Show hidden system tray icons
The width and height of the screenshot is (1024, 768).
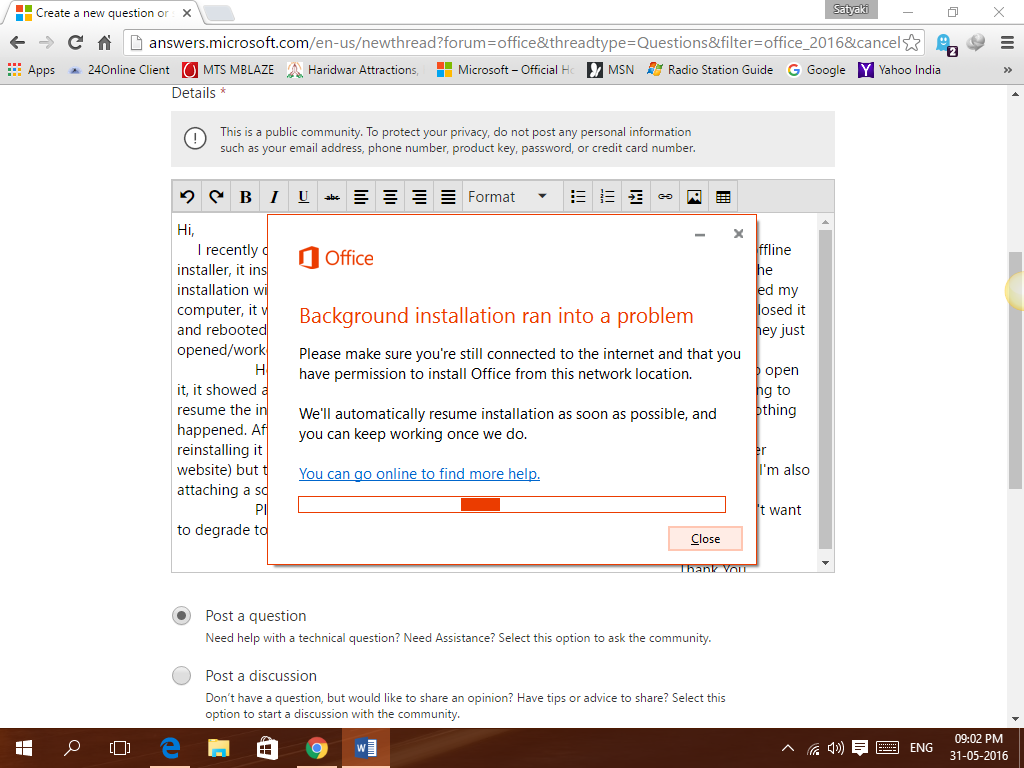788,748
